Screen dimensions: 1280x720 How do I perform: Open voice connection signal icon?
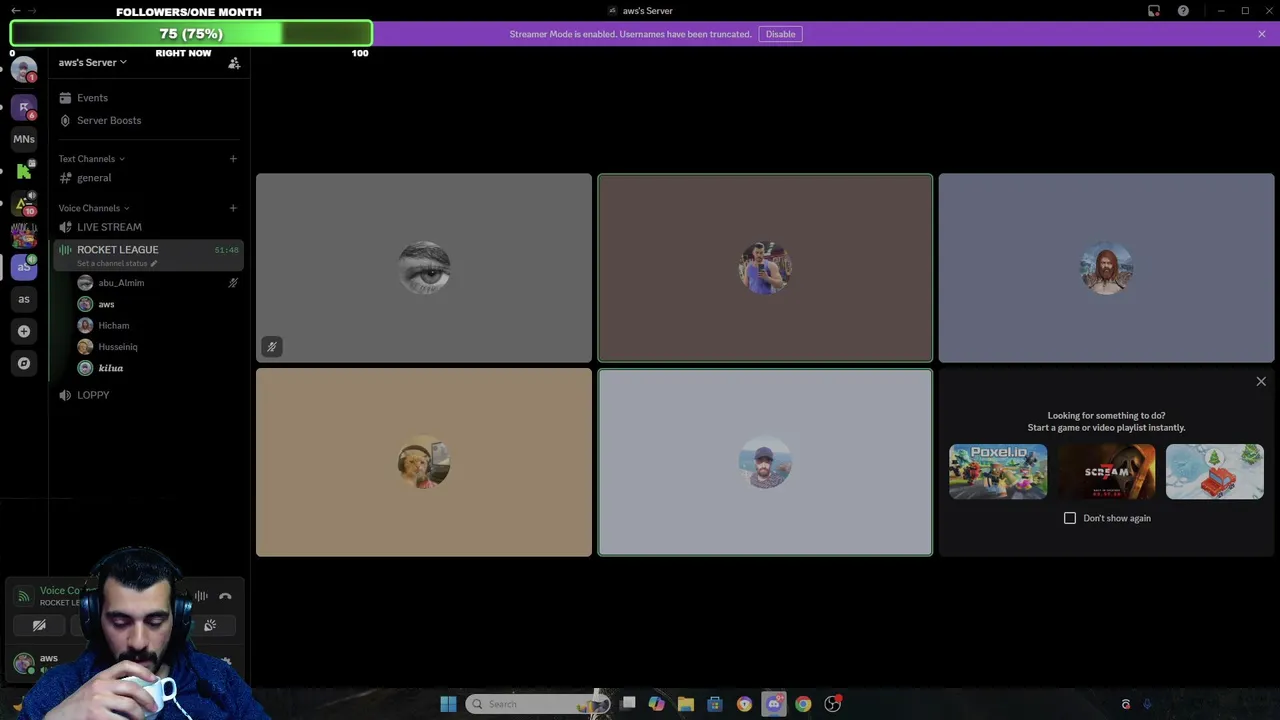coord(23,596)
